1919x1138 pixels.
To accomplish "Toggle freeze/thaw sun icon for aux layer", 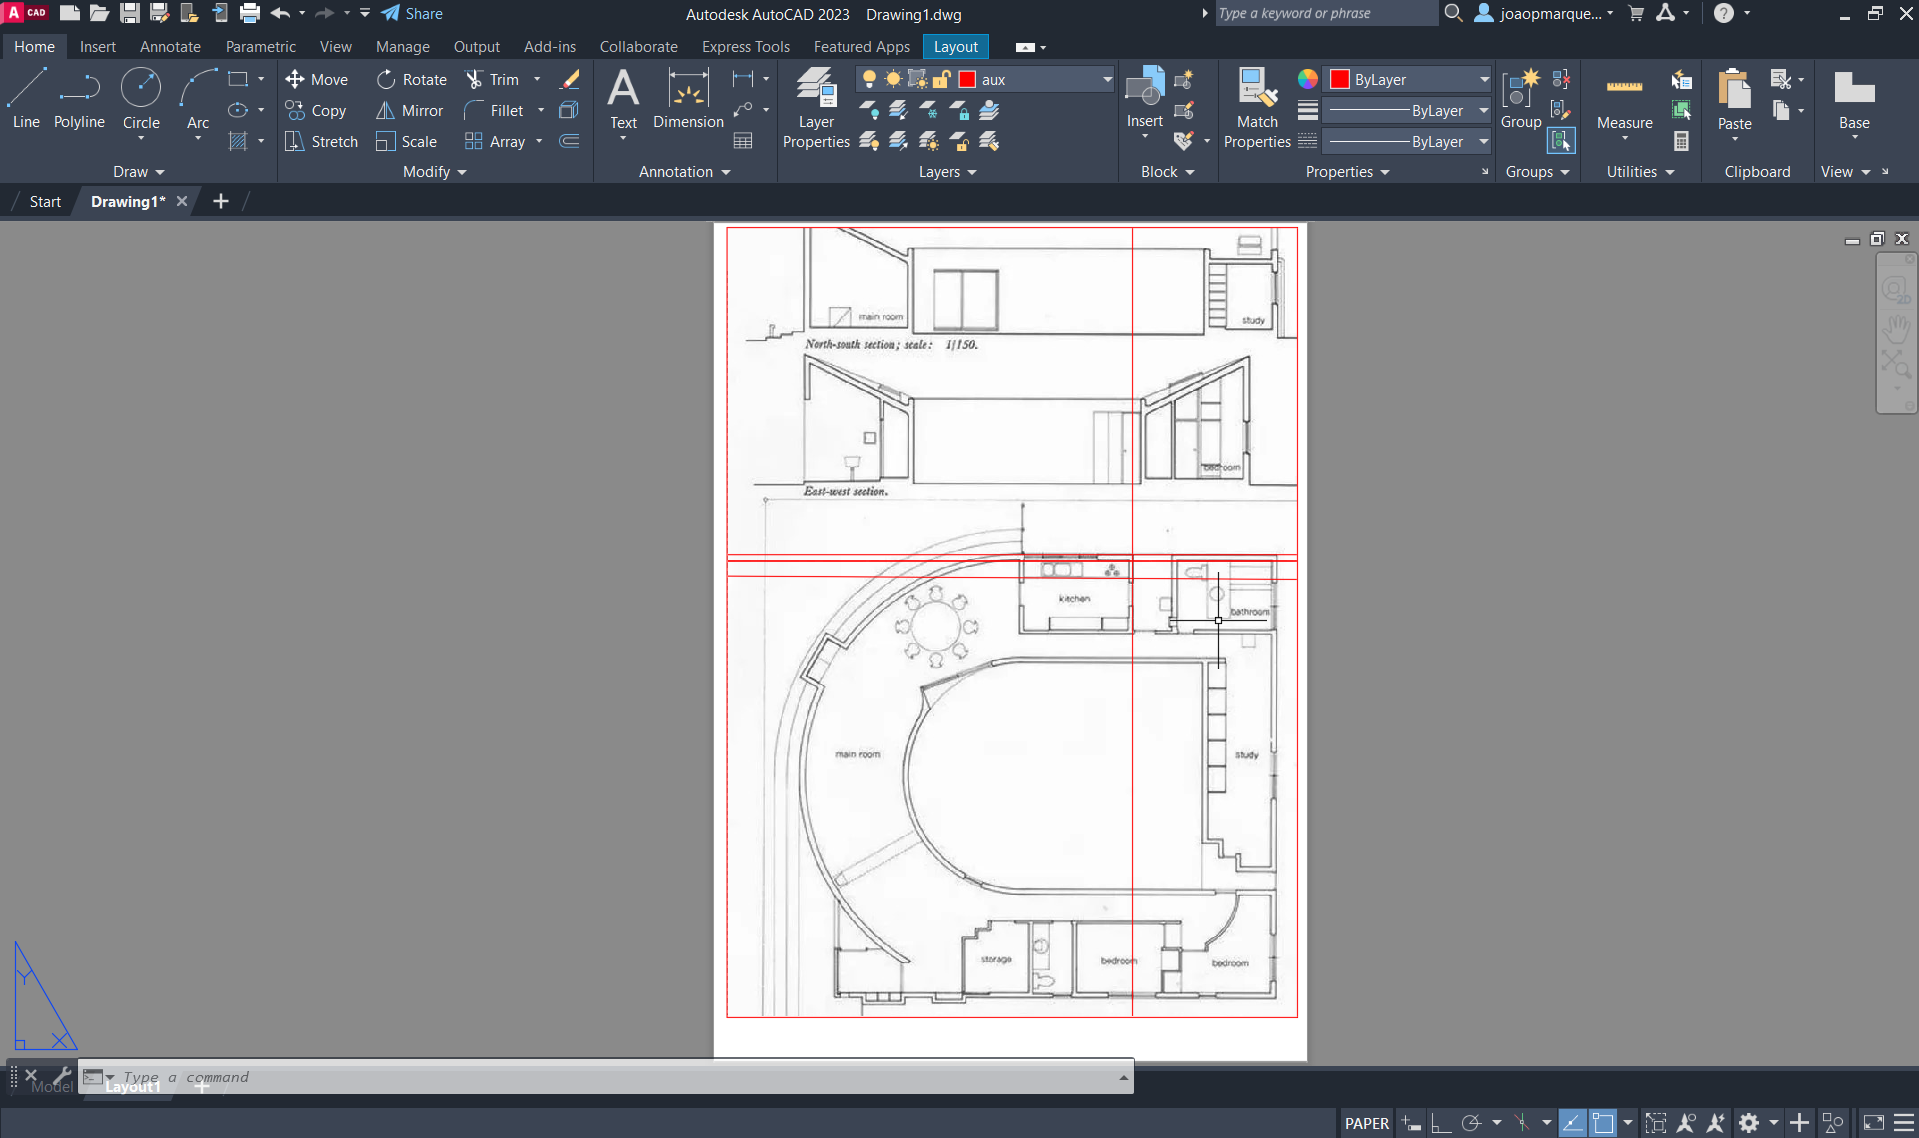I will (892, 79).
